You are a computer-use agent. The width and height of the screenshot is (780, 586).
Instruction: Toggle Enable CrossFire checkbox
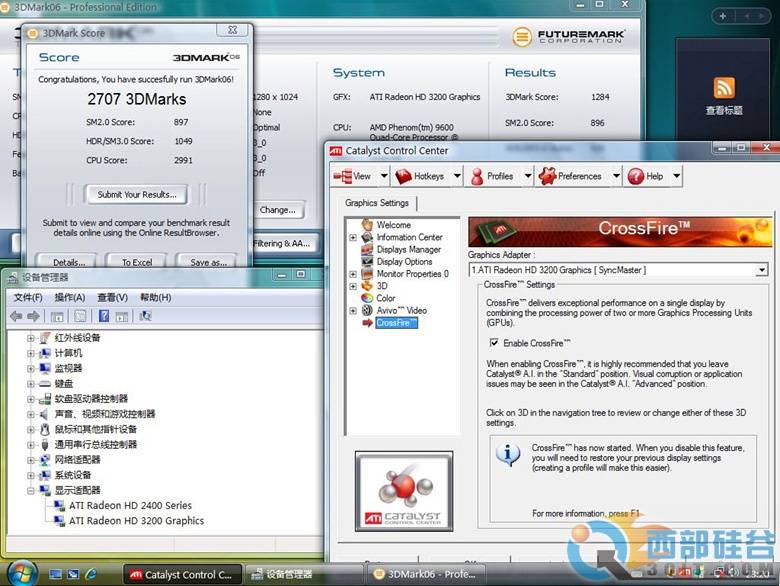point(493,343)
